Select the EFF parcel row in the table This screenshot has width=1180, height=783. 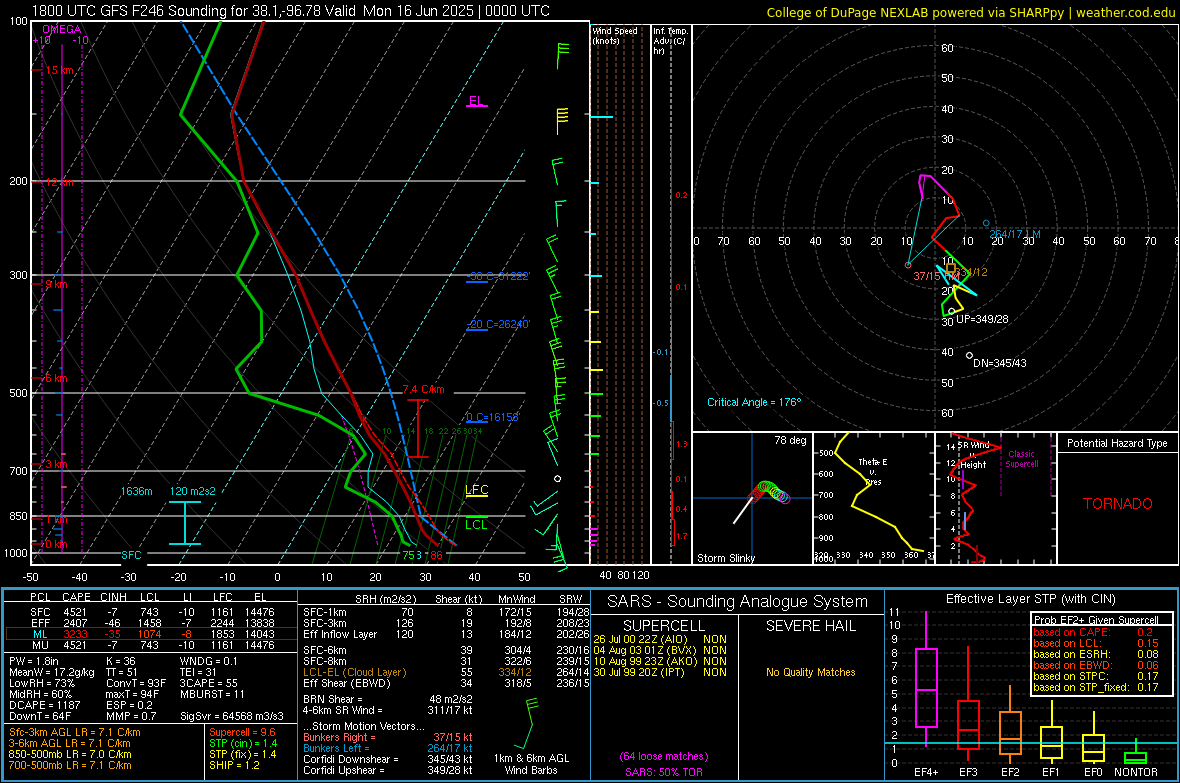point(151,623)
